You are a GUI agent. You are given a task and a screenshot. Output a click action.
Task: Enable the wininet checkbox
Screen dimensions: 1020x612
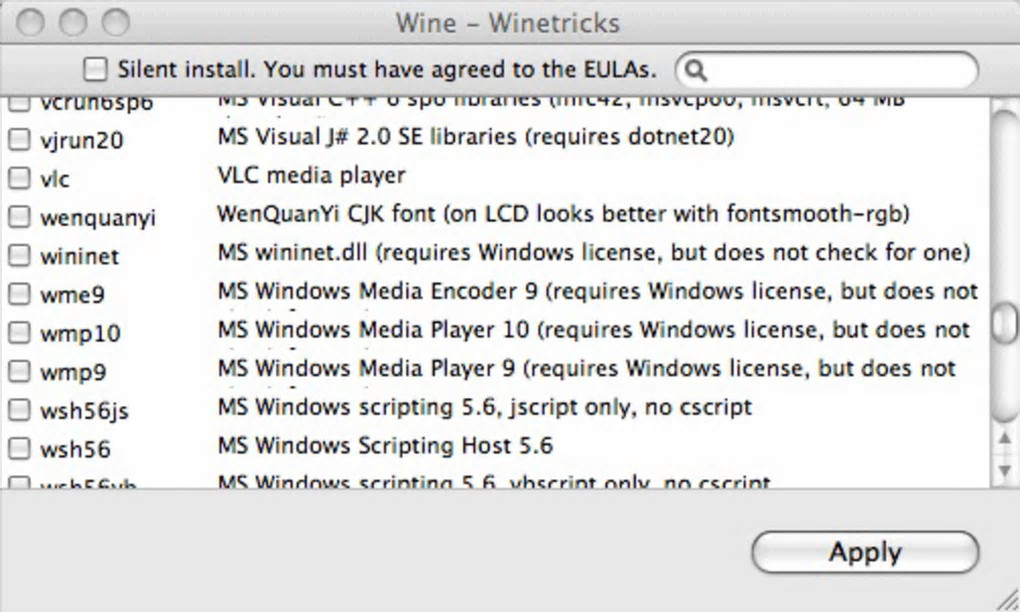click(x=19, y=256)
